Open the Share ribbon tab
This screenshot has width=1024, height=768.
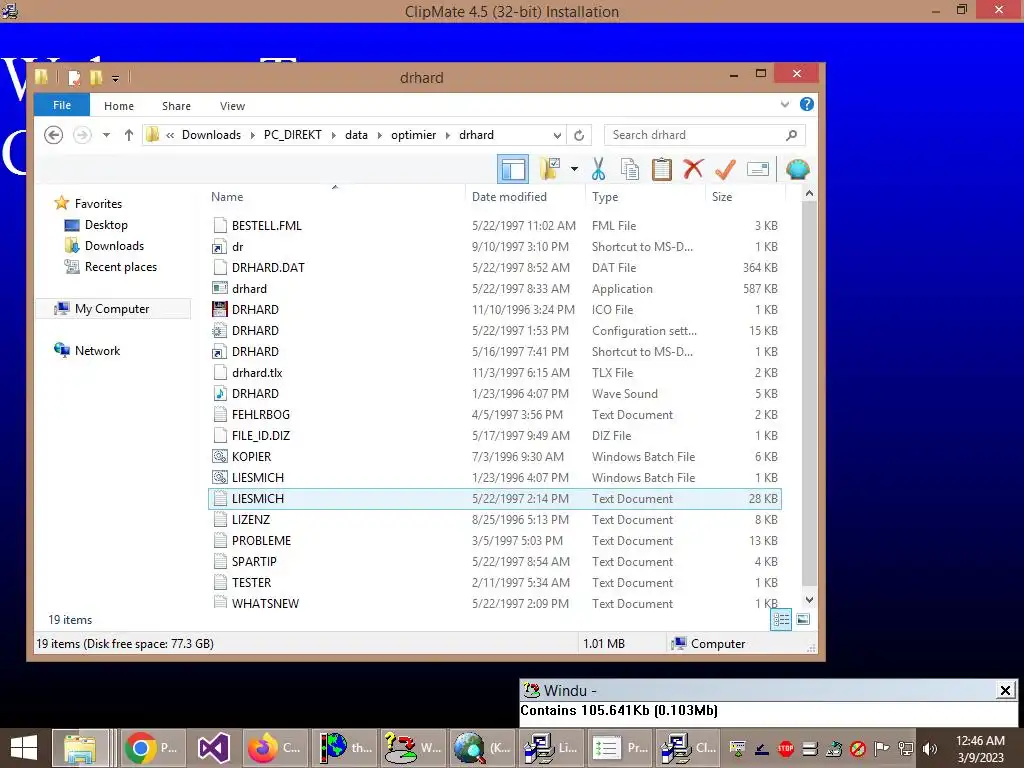point(176,106)
